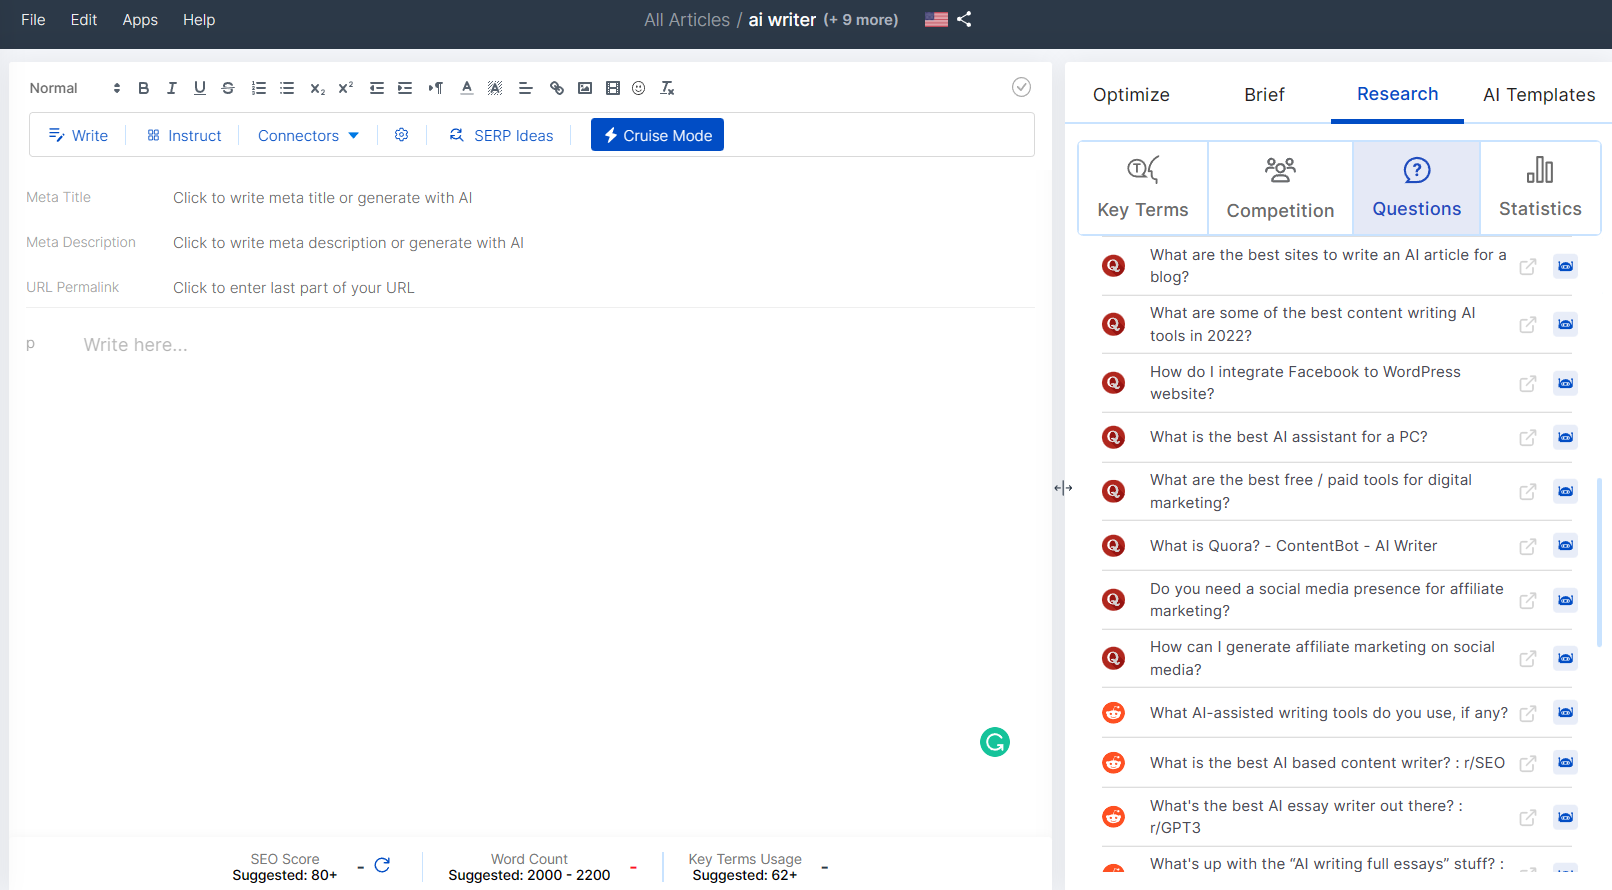Insert a link with the link icon
This screenshot has width=1612, height=890.
click(557, 88)
